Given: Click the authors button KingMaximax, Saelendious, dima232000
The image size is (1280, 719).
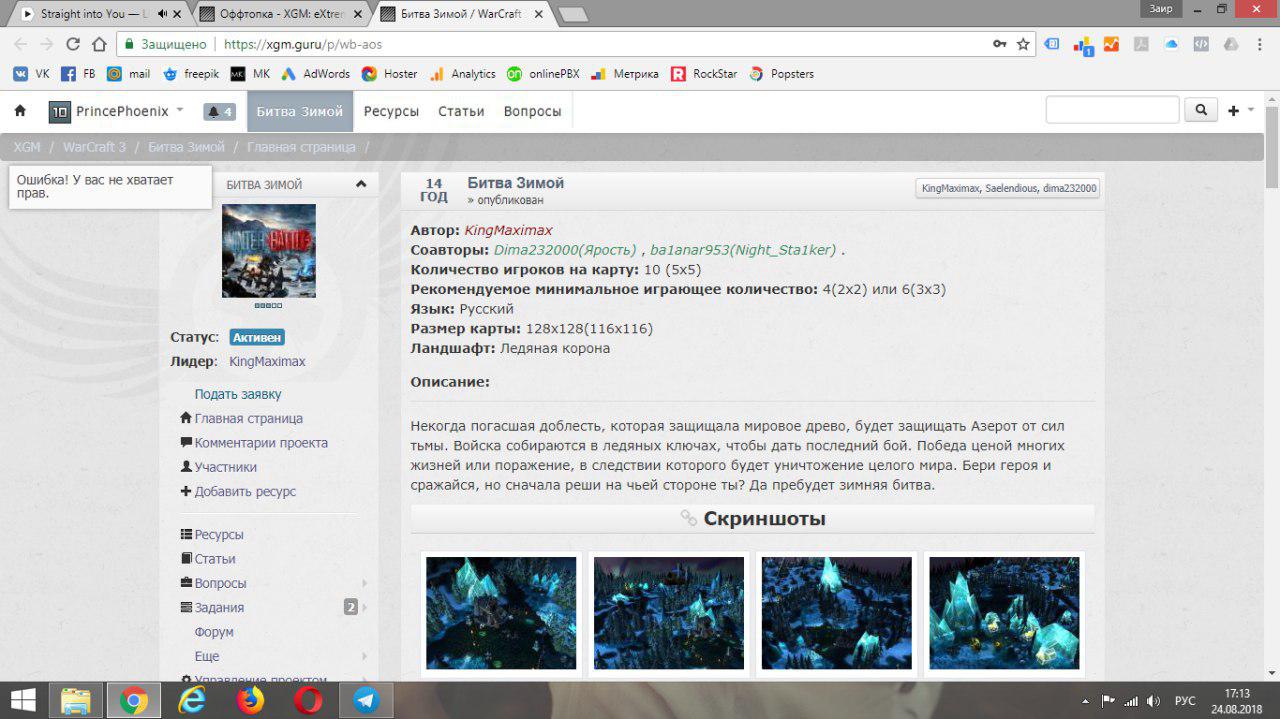Looking at the screenshot, I should pos(1008,188).
